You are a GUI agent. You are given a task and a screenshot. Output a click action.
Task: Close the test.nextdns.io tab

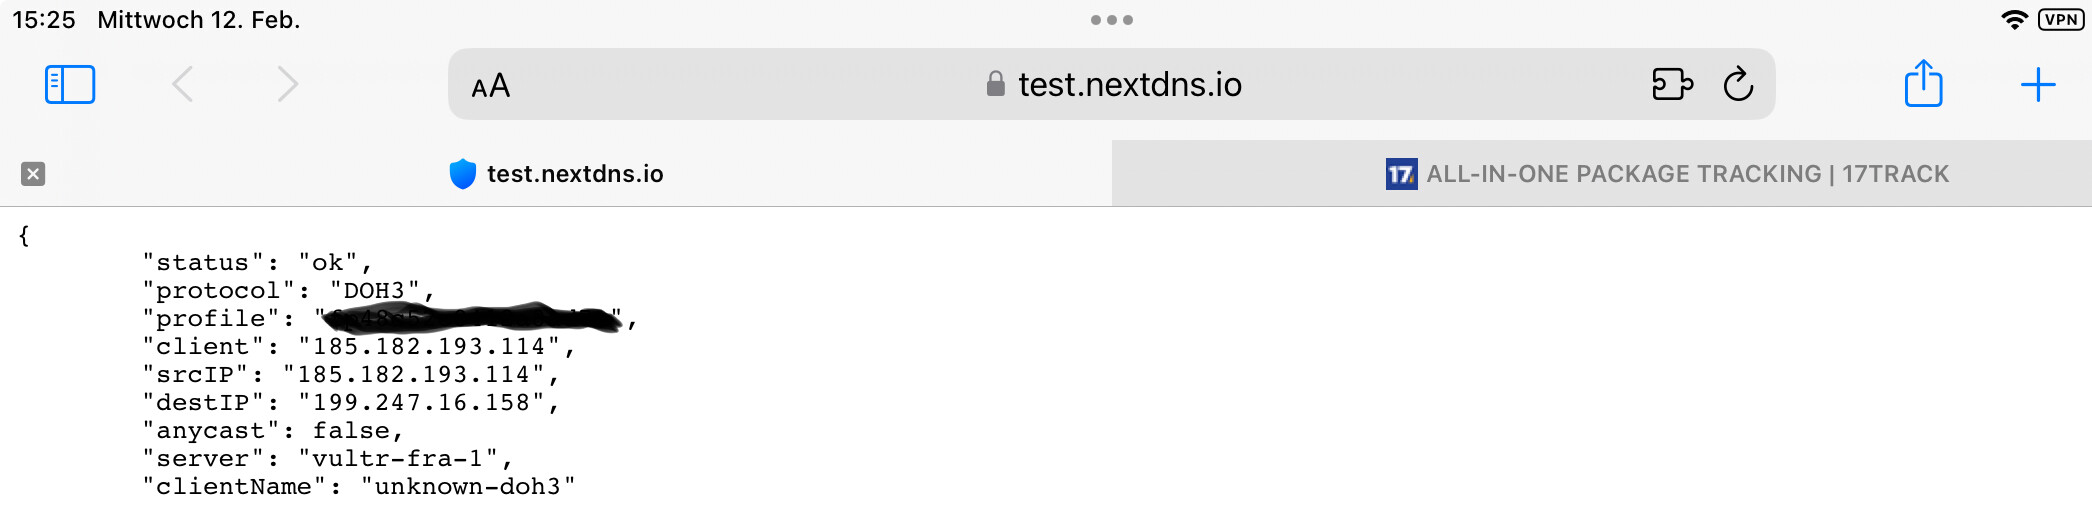(x=33, y=174)
